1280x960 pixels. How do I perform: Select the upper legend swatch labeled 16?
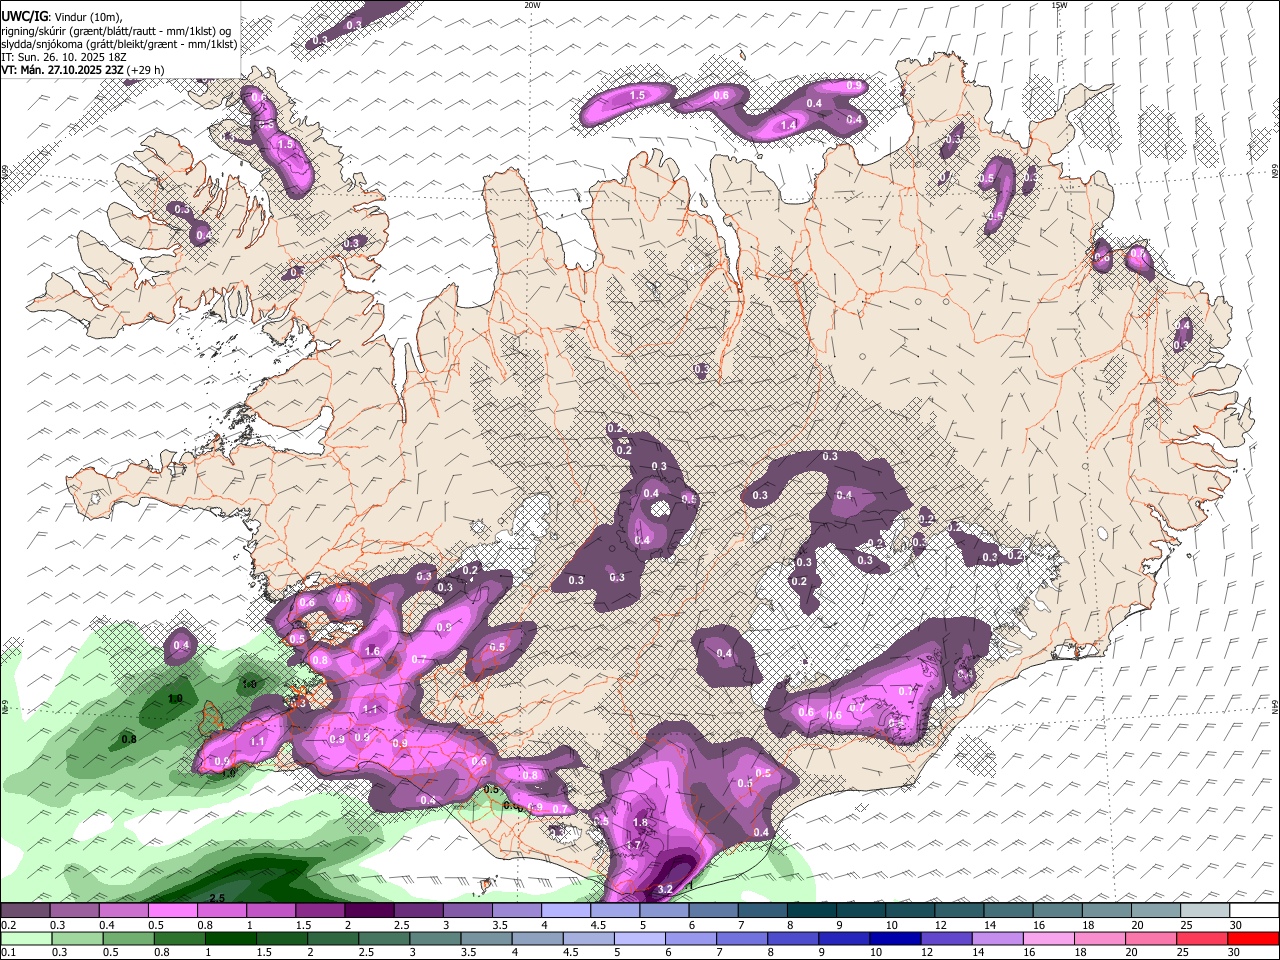pyautogui.click(x=1057, y=911)
